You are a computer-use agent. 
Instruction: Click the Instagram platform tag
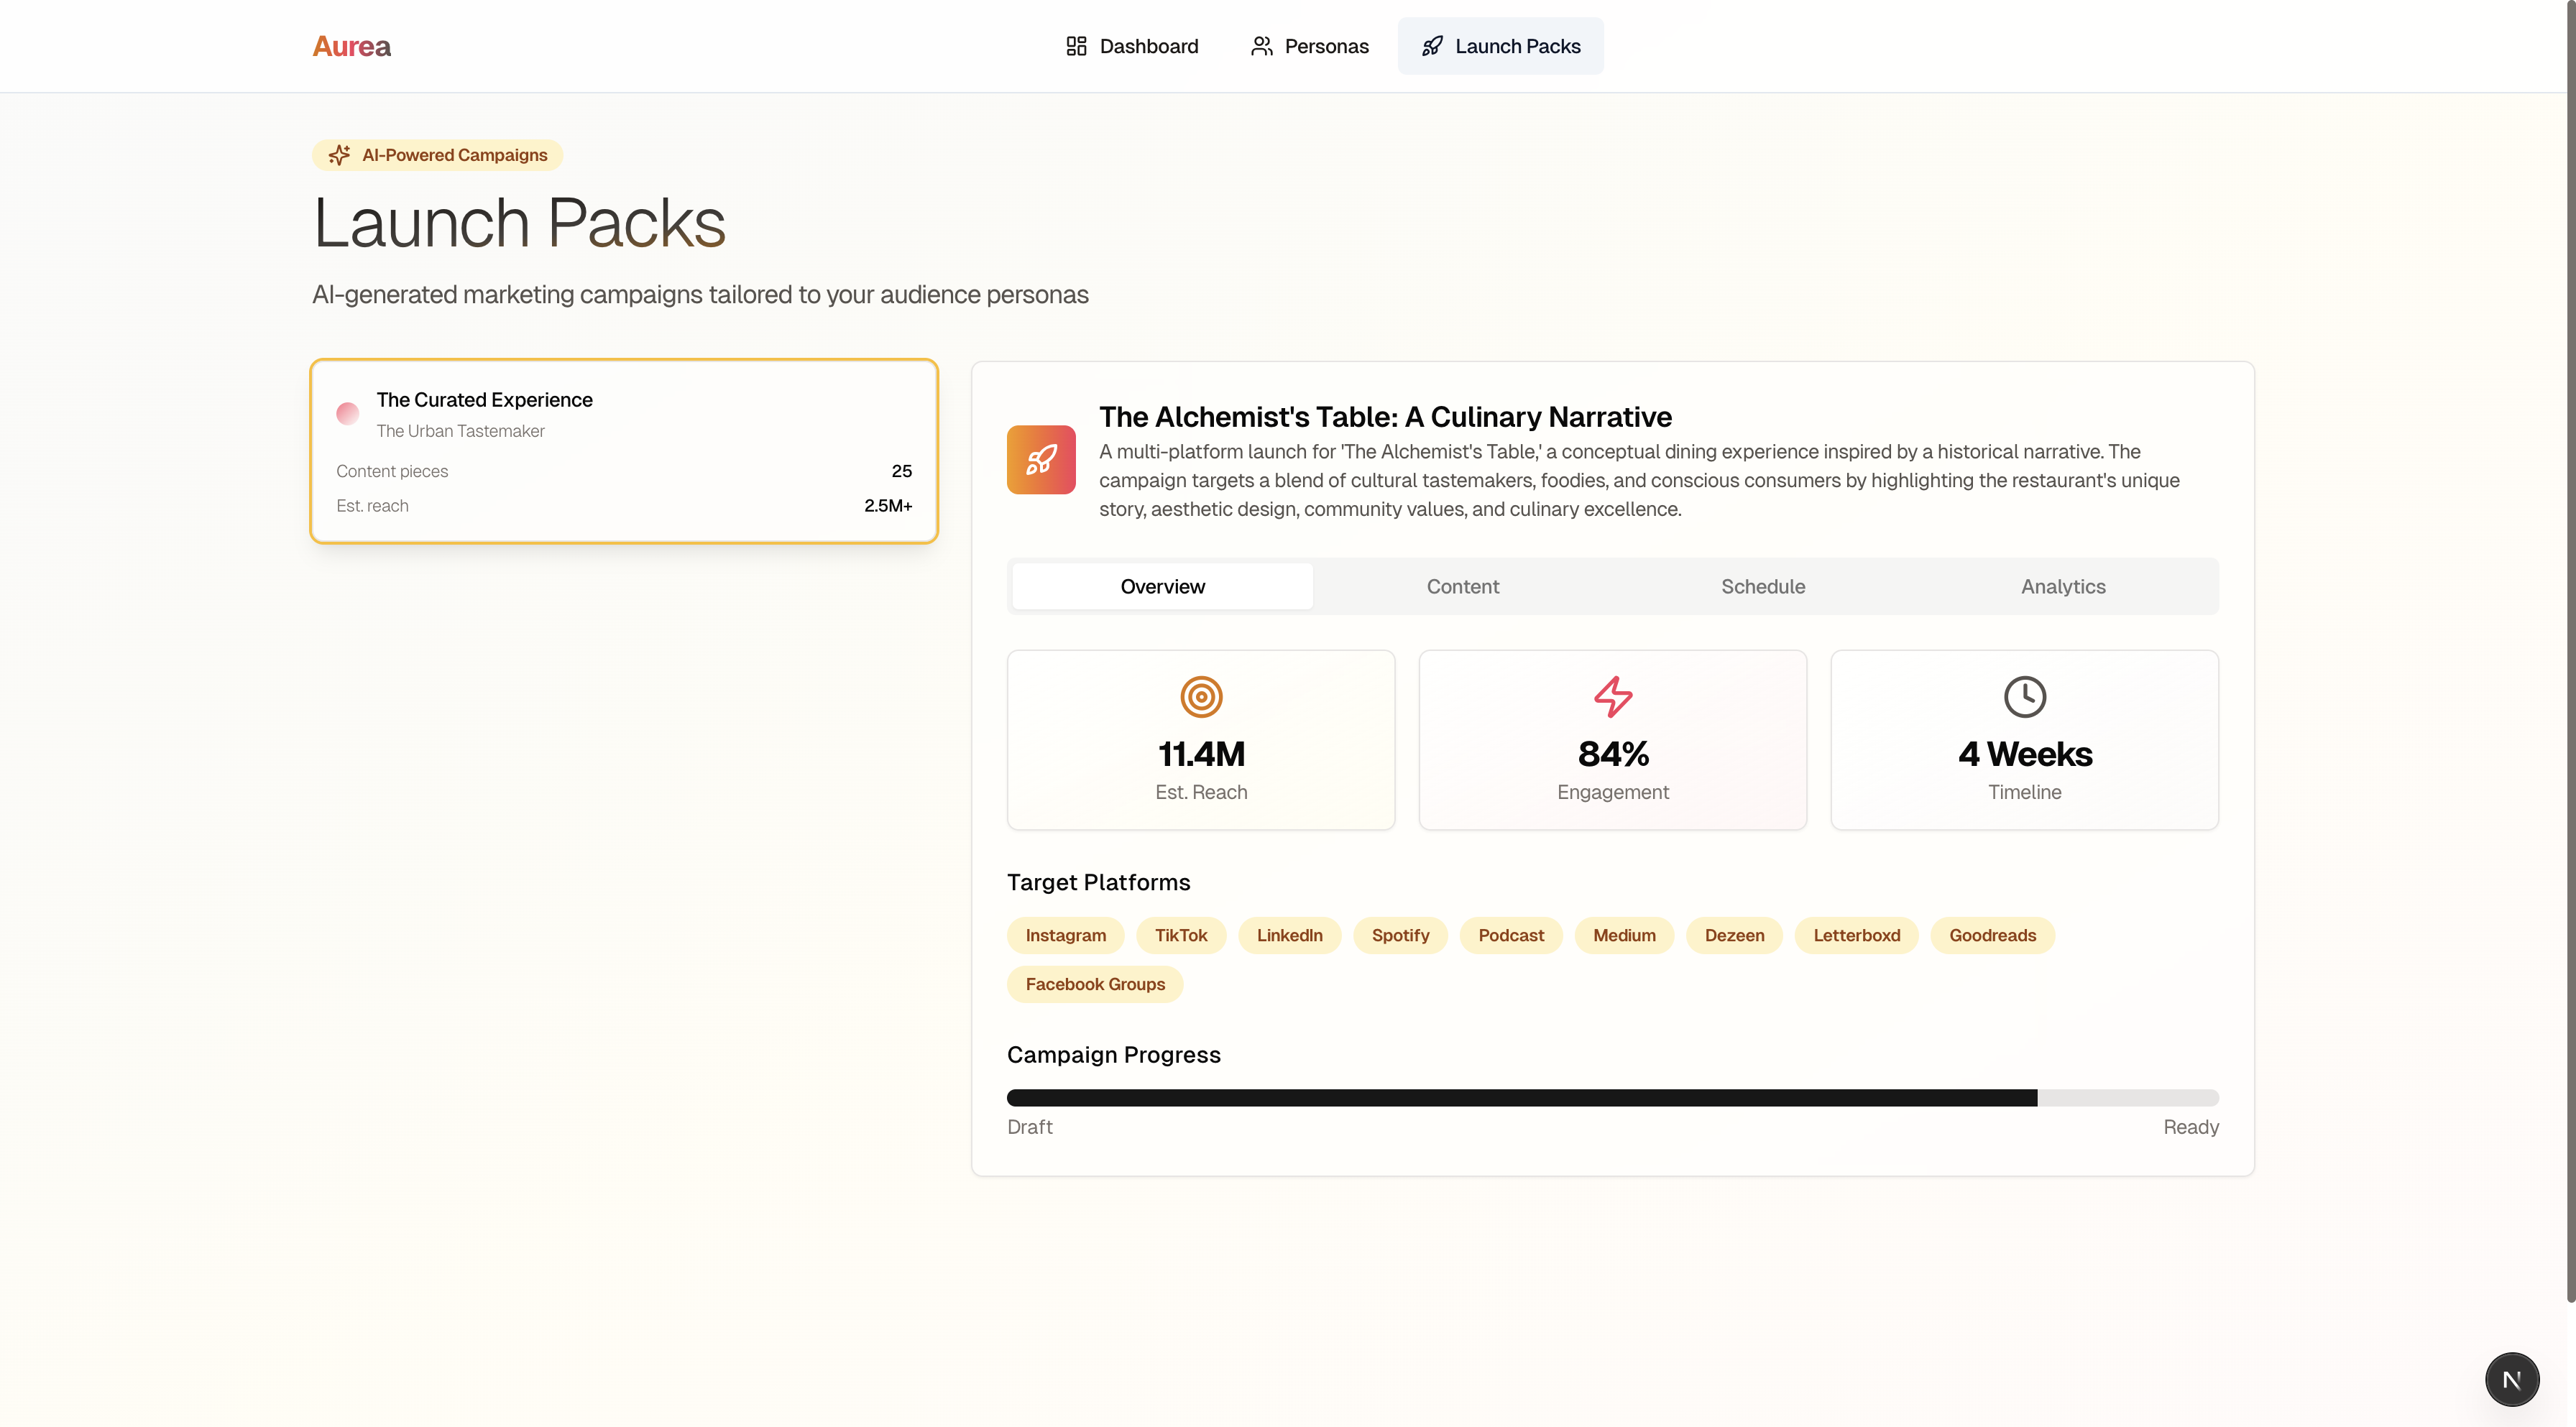point(1065,935)
